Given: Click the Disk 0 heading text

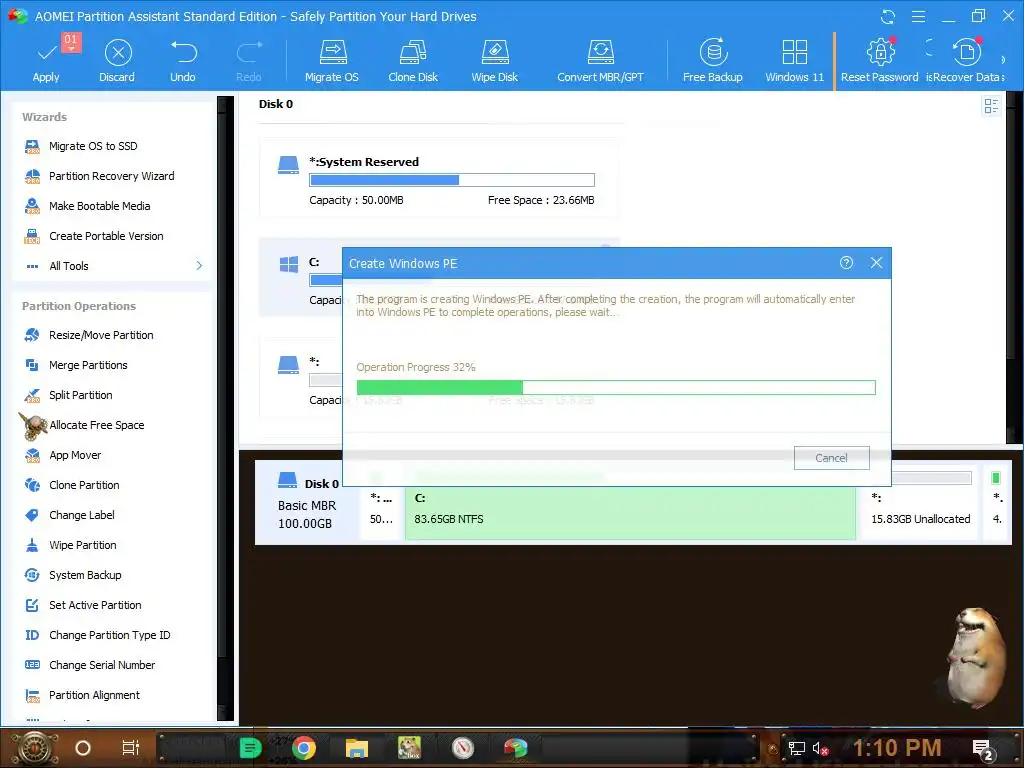Looking at the screenshot, I should click(x=276, y=104).
